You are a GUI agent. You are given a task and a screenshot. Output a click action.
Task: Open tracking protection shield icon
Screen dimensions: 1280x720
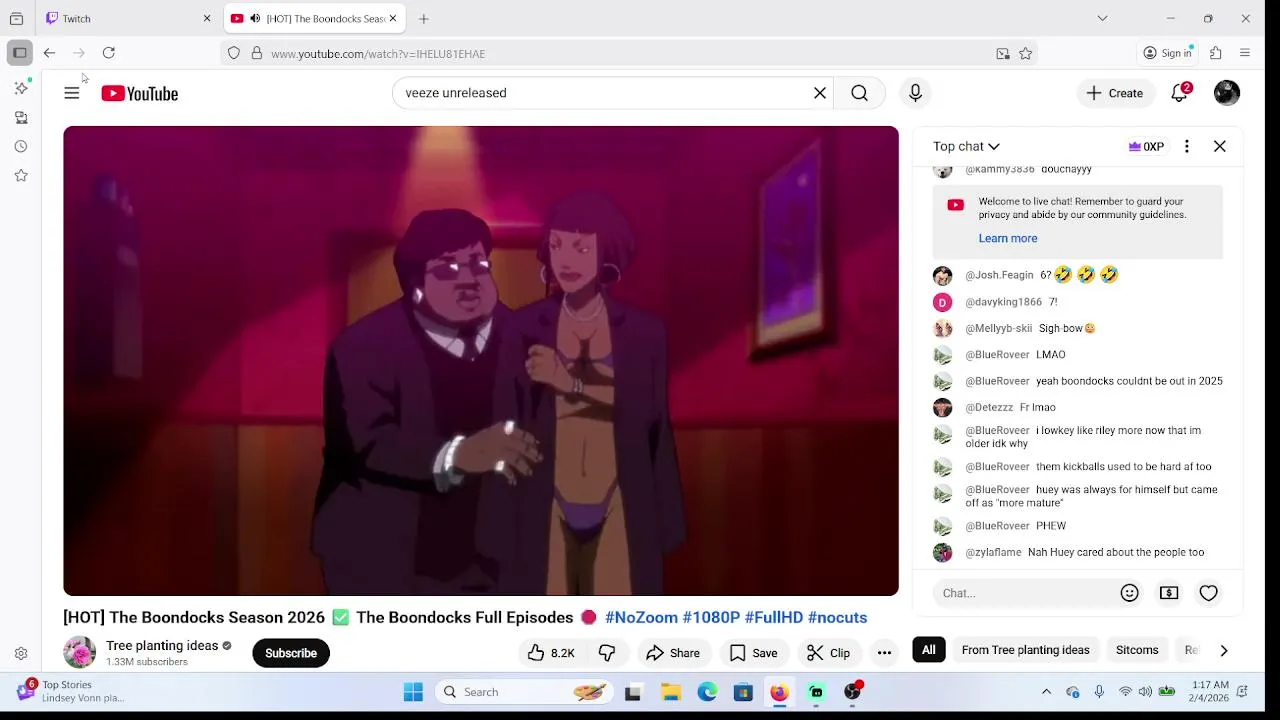234,53
